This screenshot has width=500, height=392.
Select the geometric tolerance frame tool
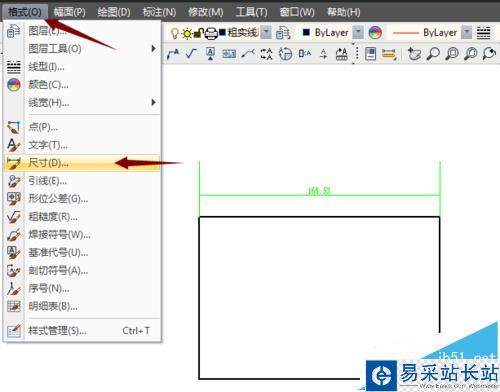(229, 53)
